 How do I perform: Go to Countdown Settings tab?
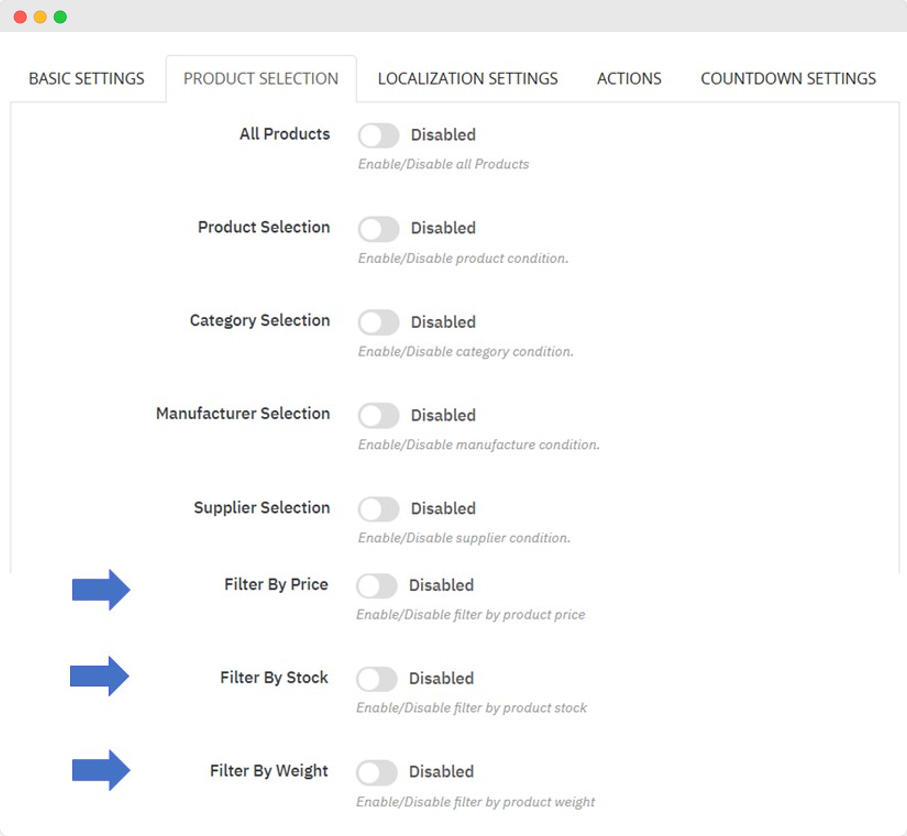click(x=788, y=78)
